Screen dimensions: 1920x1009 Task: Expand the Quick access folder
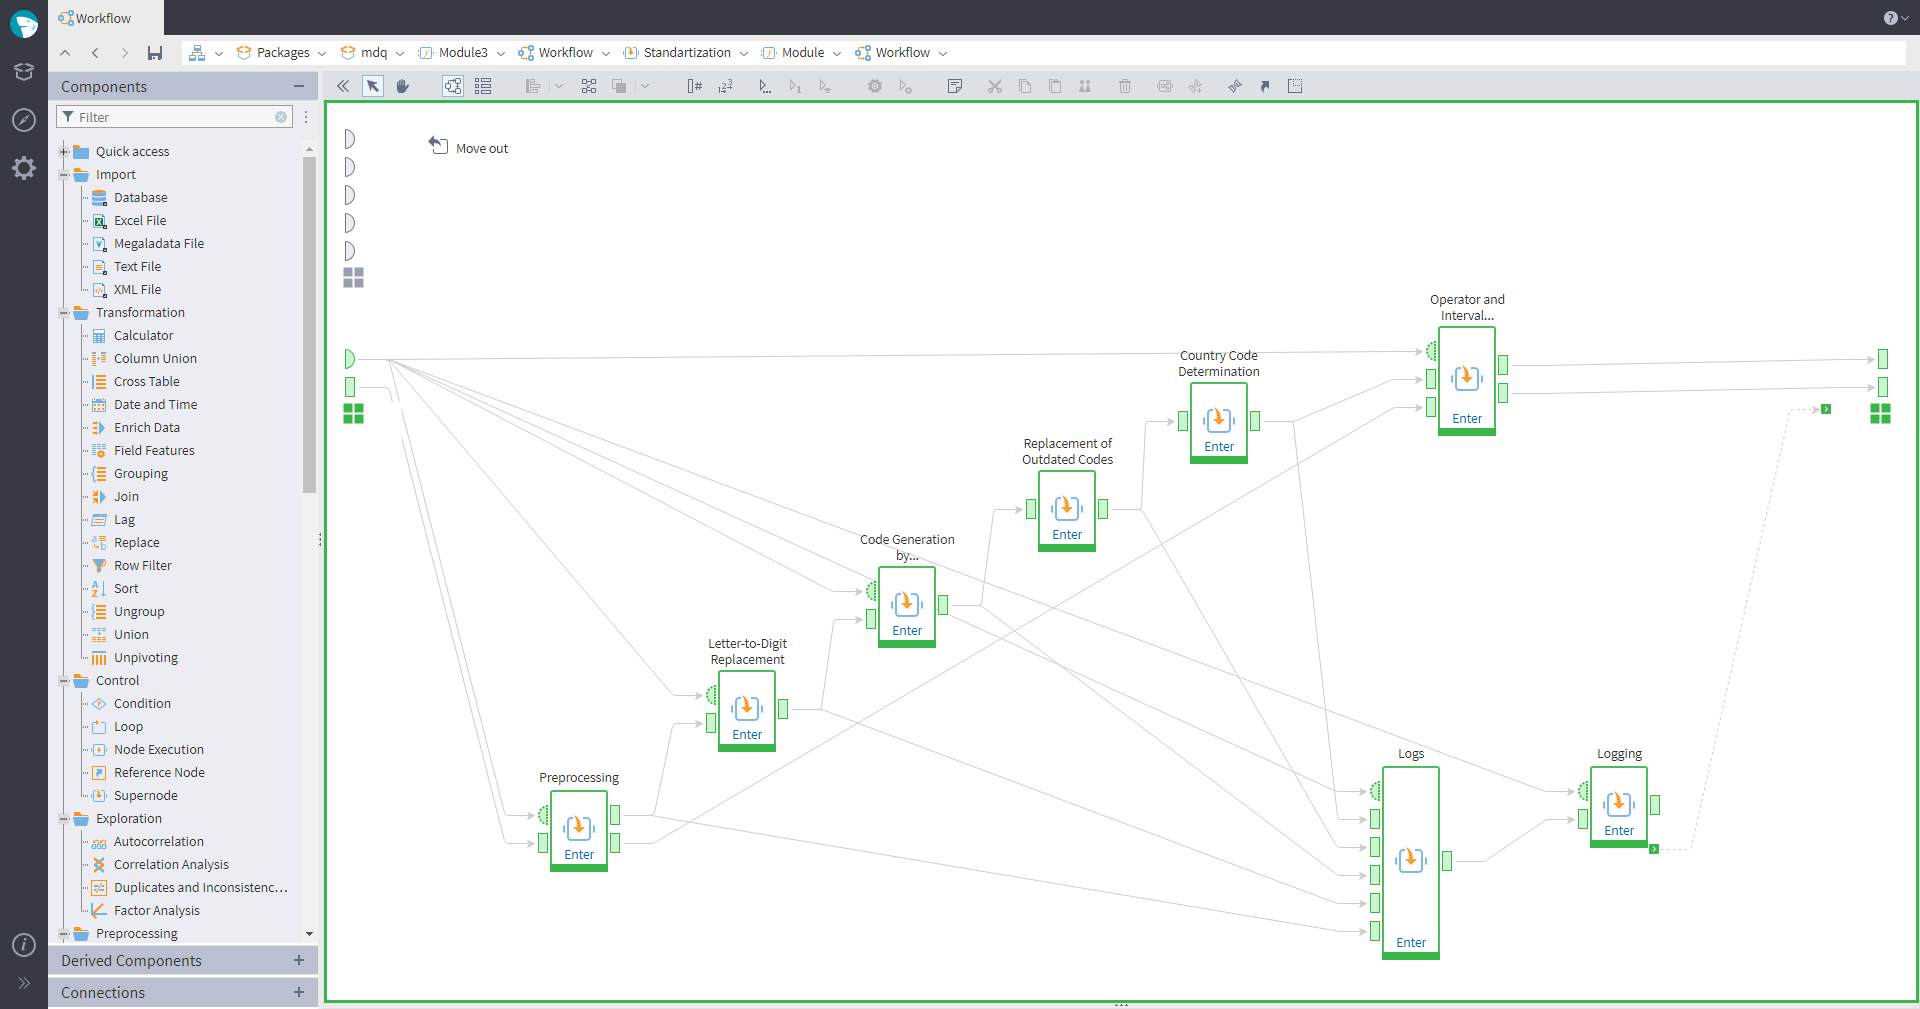pyautogui.click(x=64, y=152)
